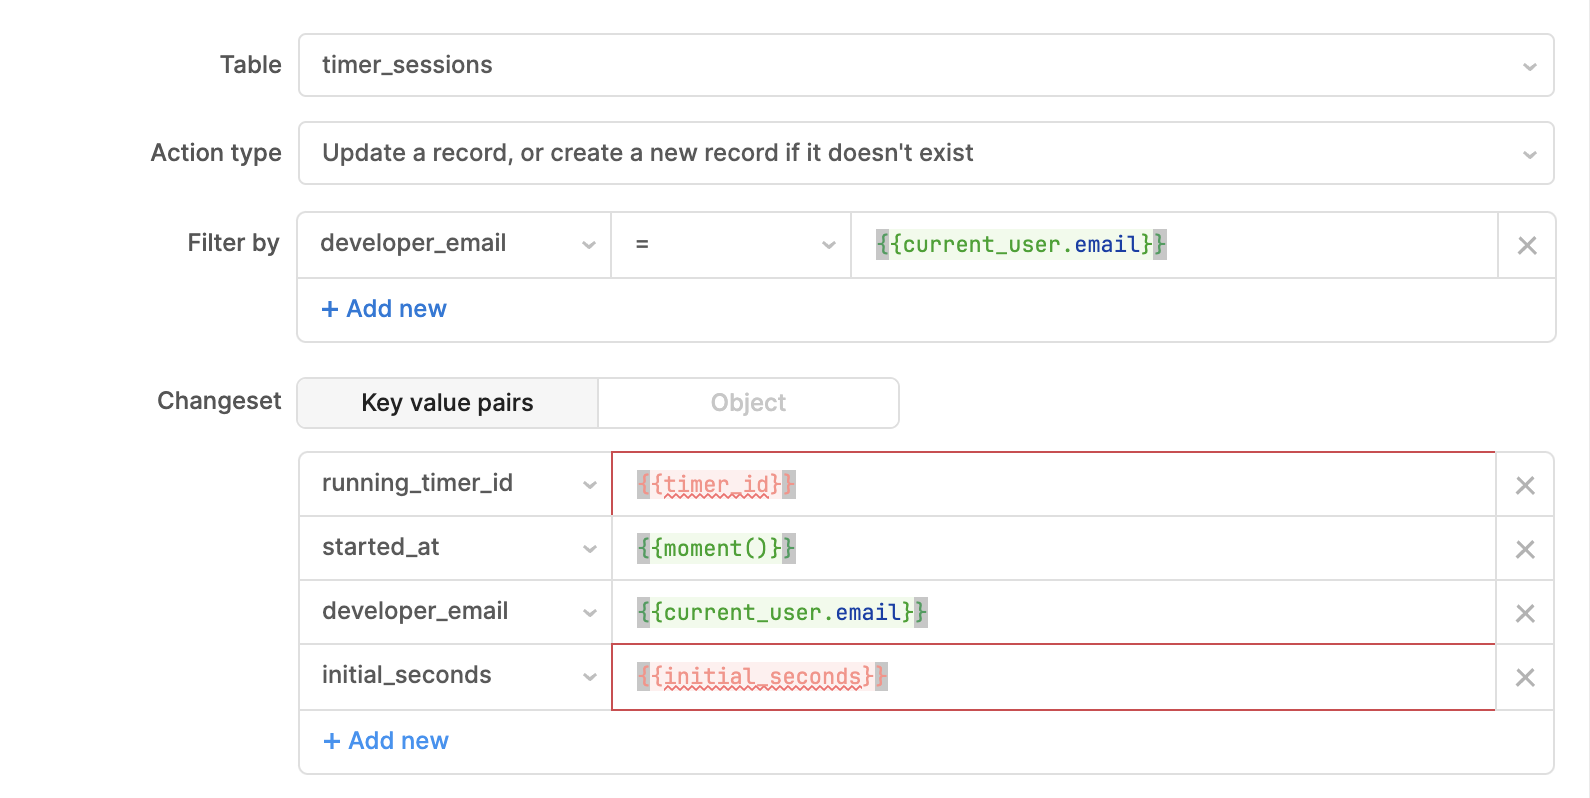1590x798 pixels.
Task: Open the Action type dropdown
Action: click(926, 153)
